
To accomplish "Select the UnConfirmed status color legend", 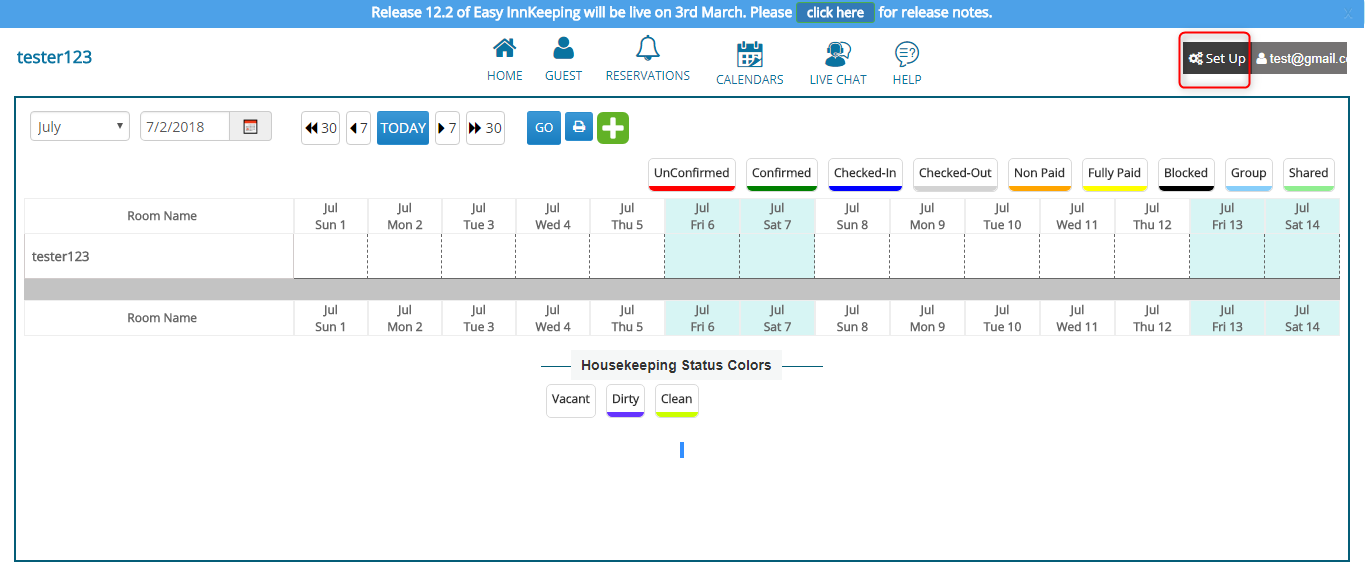I will tap(691, 173).
